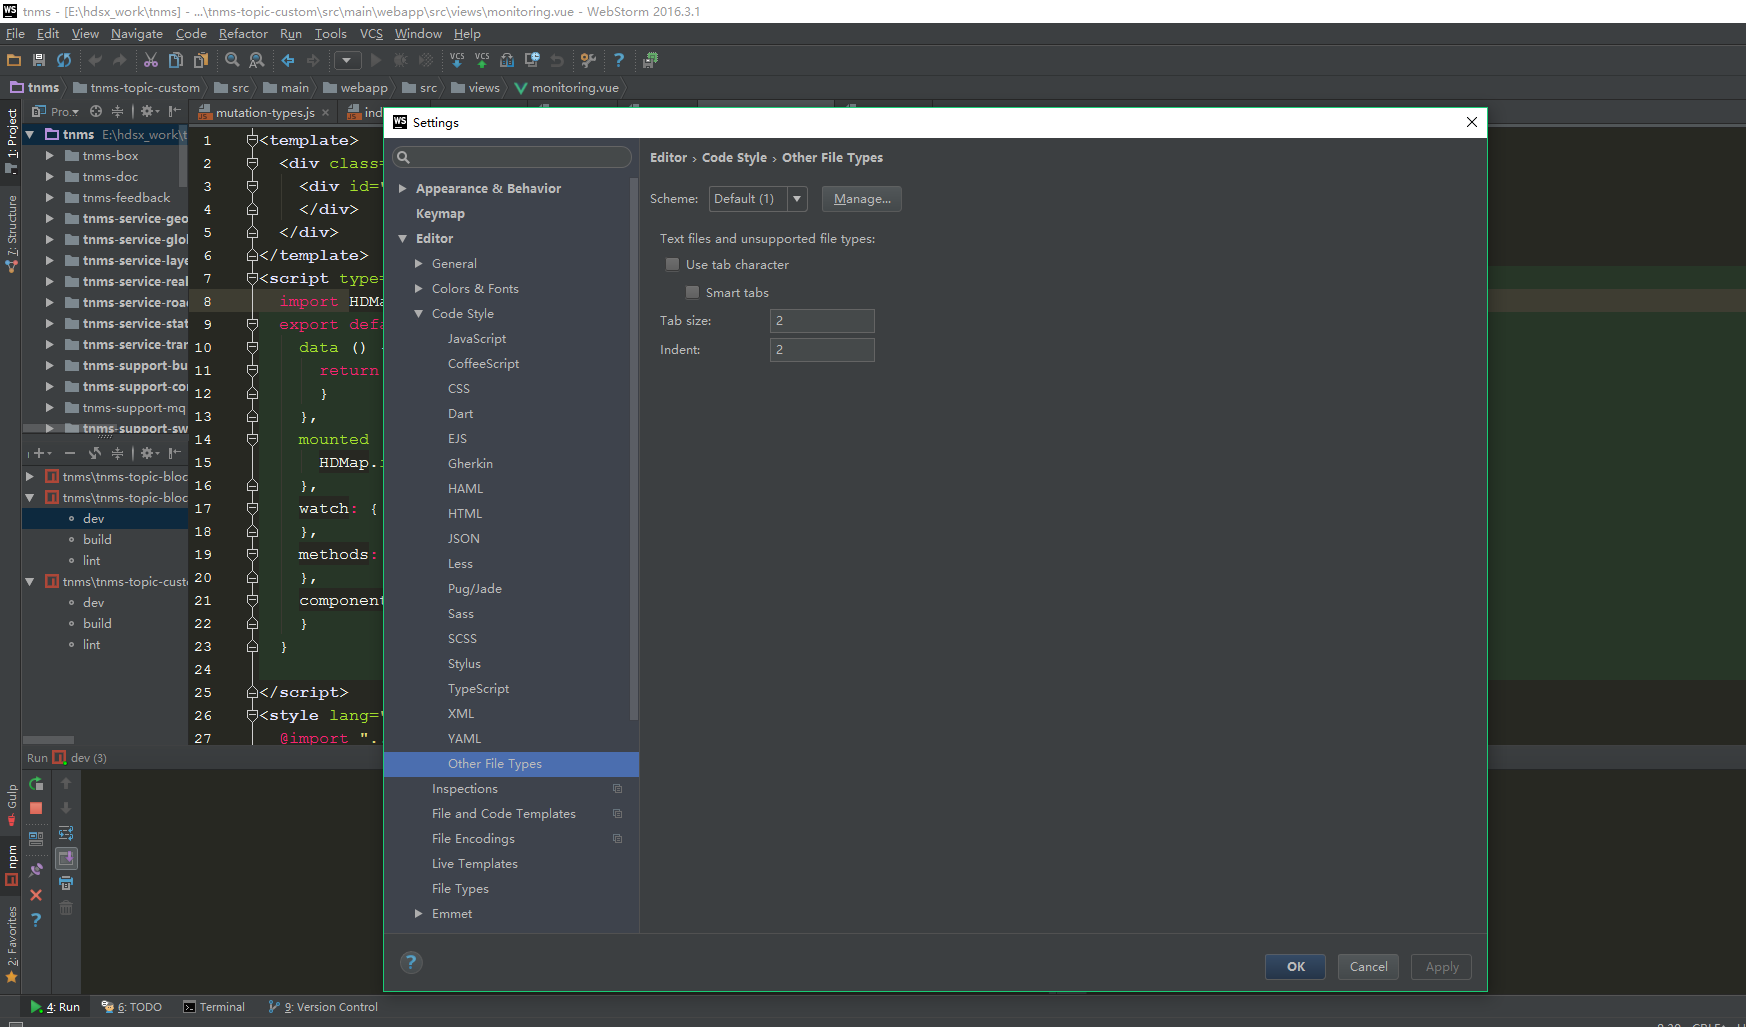Click the Cut scissors icon
Viewport: 1746px width, 1027px height.
click(151, 60)
